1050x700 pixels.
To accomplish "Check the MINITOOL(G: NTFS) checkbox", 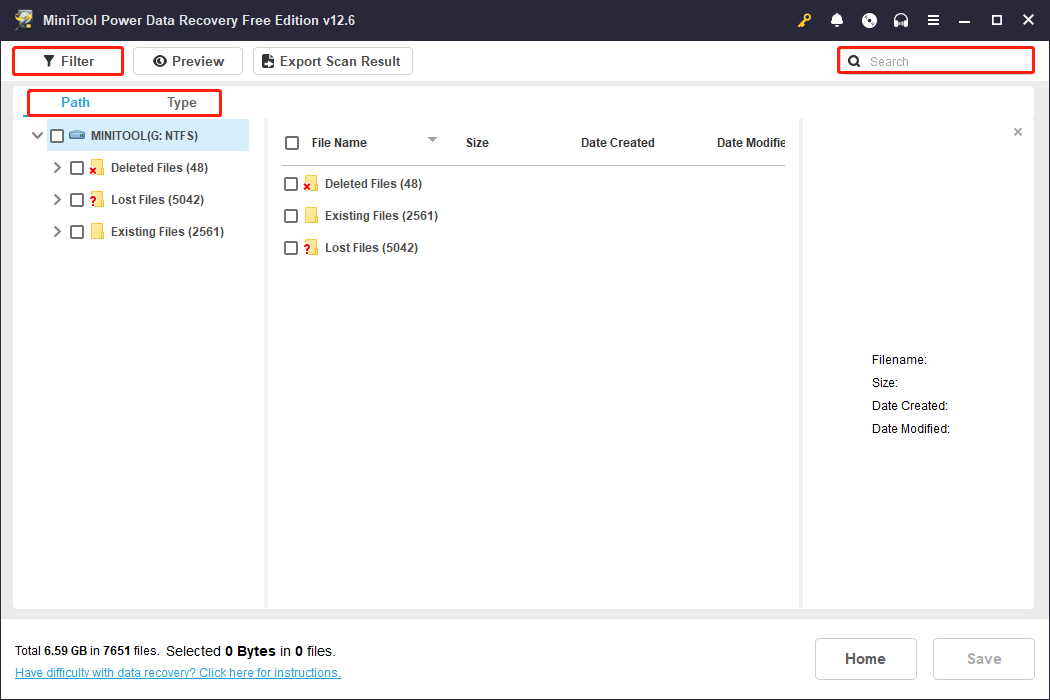I will coord(57,135).
